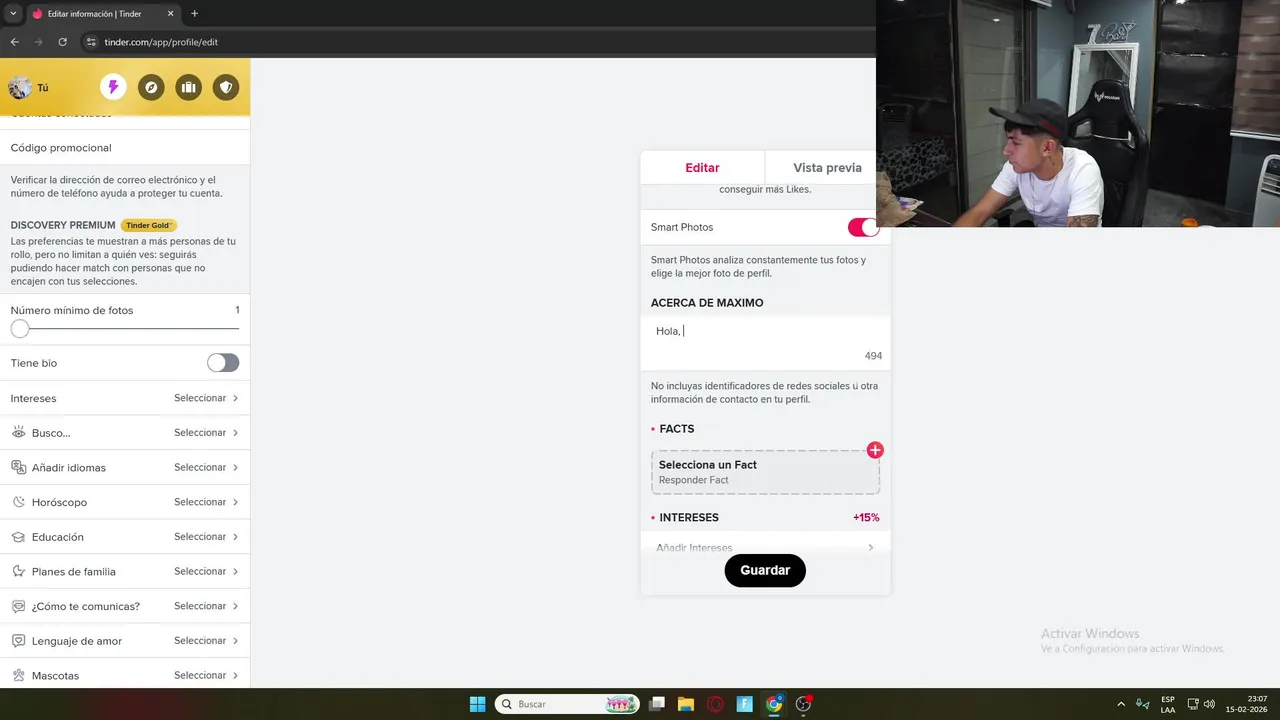Screen dimensions: 1280x720
Task: Click the Tinder Gold badge
Action: 149,225
